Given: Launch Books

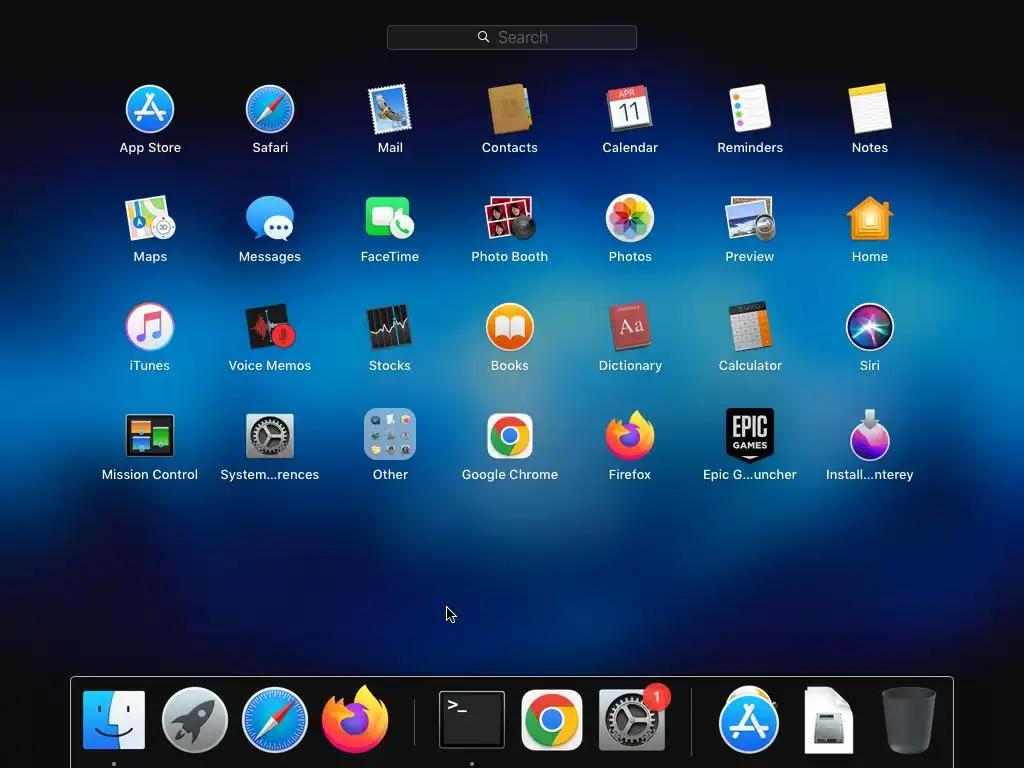Looking at the screenshot, I should pyautogui.click(x=509, y=327).
